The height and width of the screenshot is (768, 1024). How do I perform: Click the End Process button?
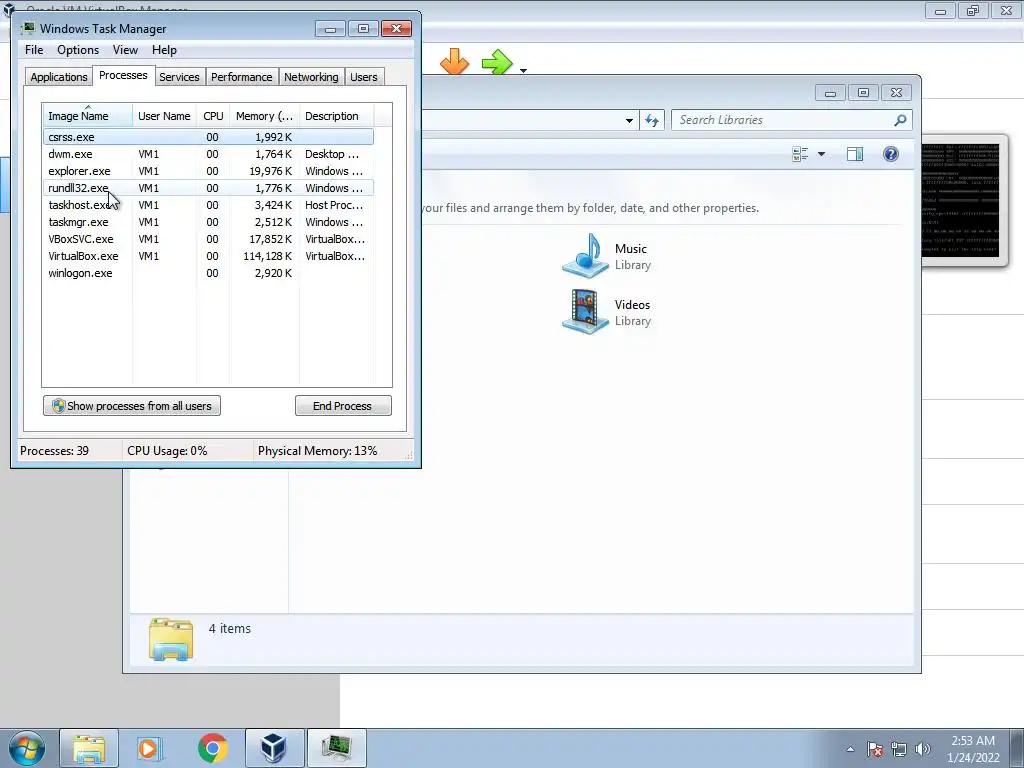pos(343,406)
